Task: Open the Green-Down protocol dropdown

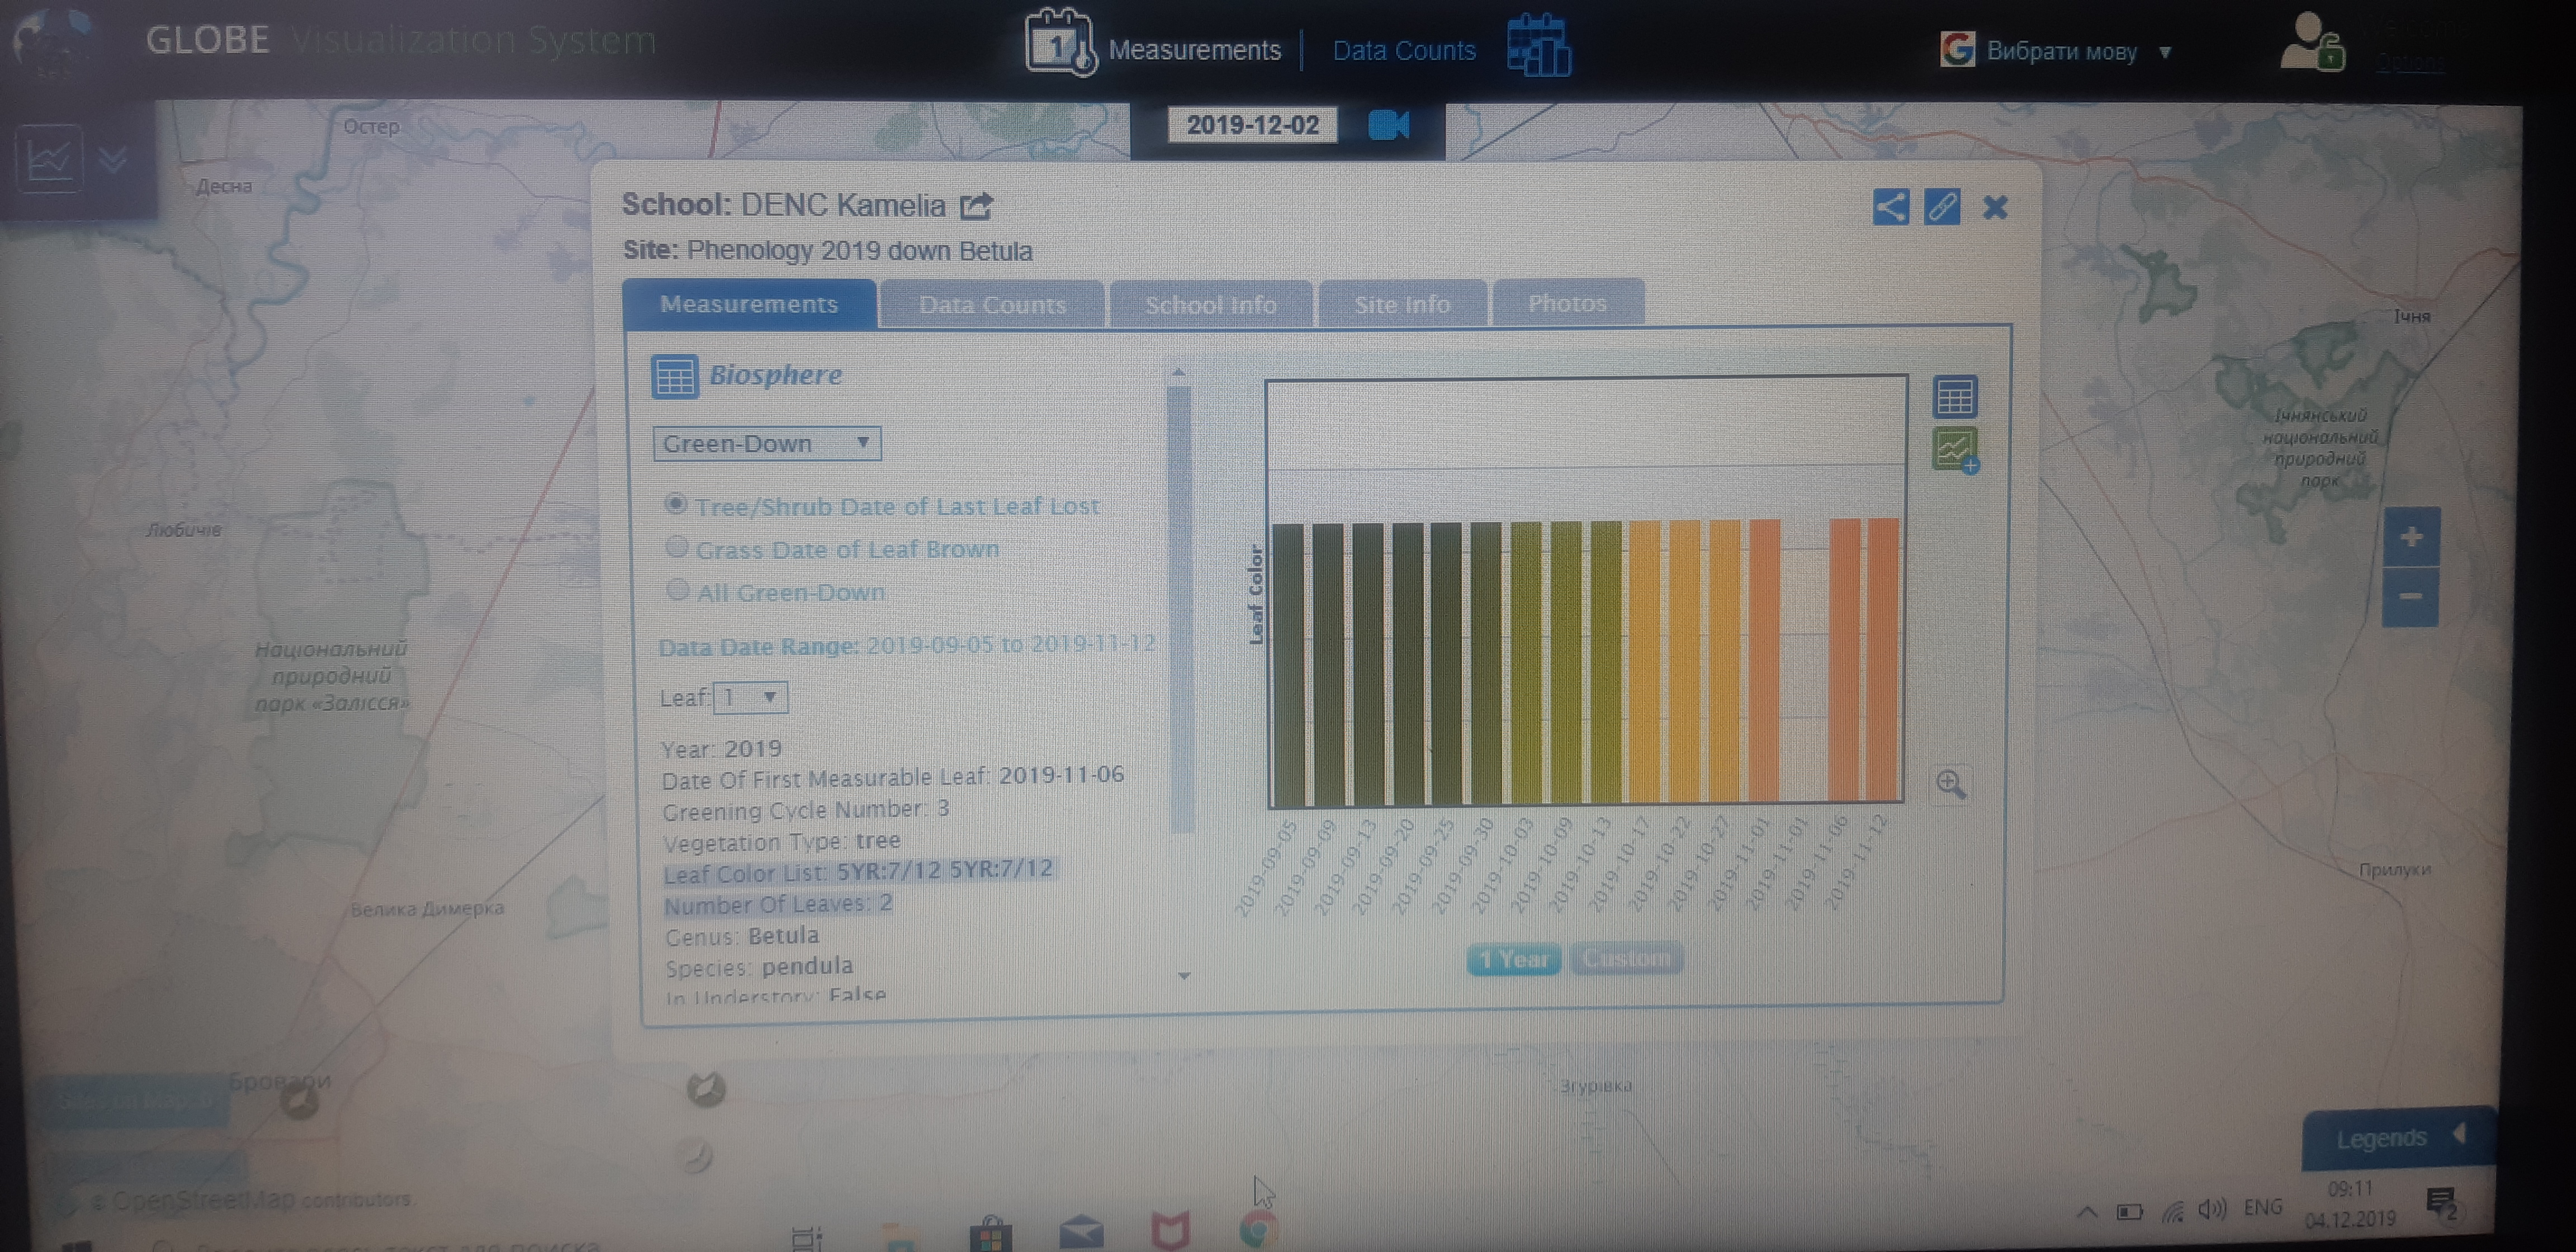Action: click(766, 443)
